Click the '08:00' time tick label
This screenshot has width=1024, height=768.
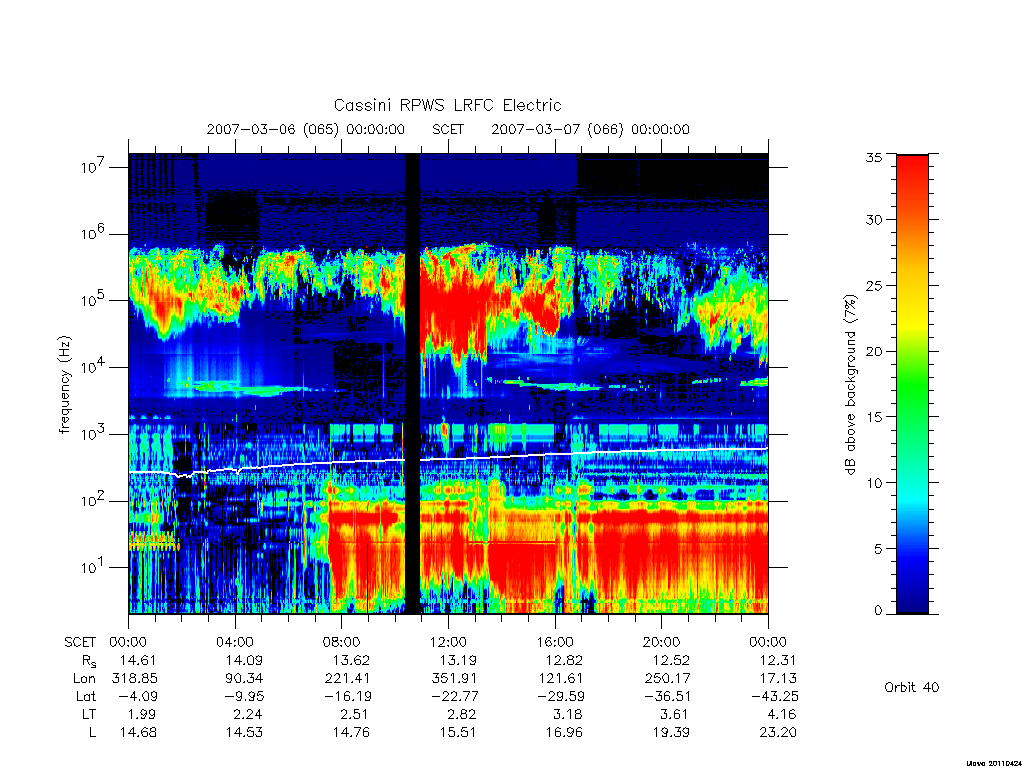click(x=341, y=643)
